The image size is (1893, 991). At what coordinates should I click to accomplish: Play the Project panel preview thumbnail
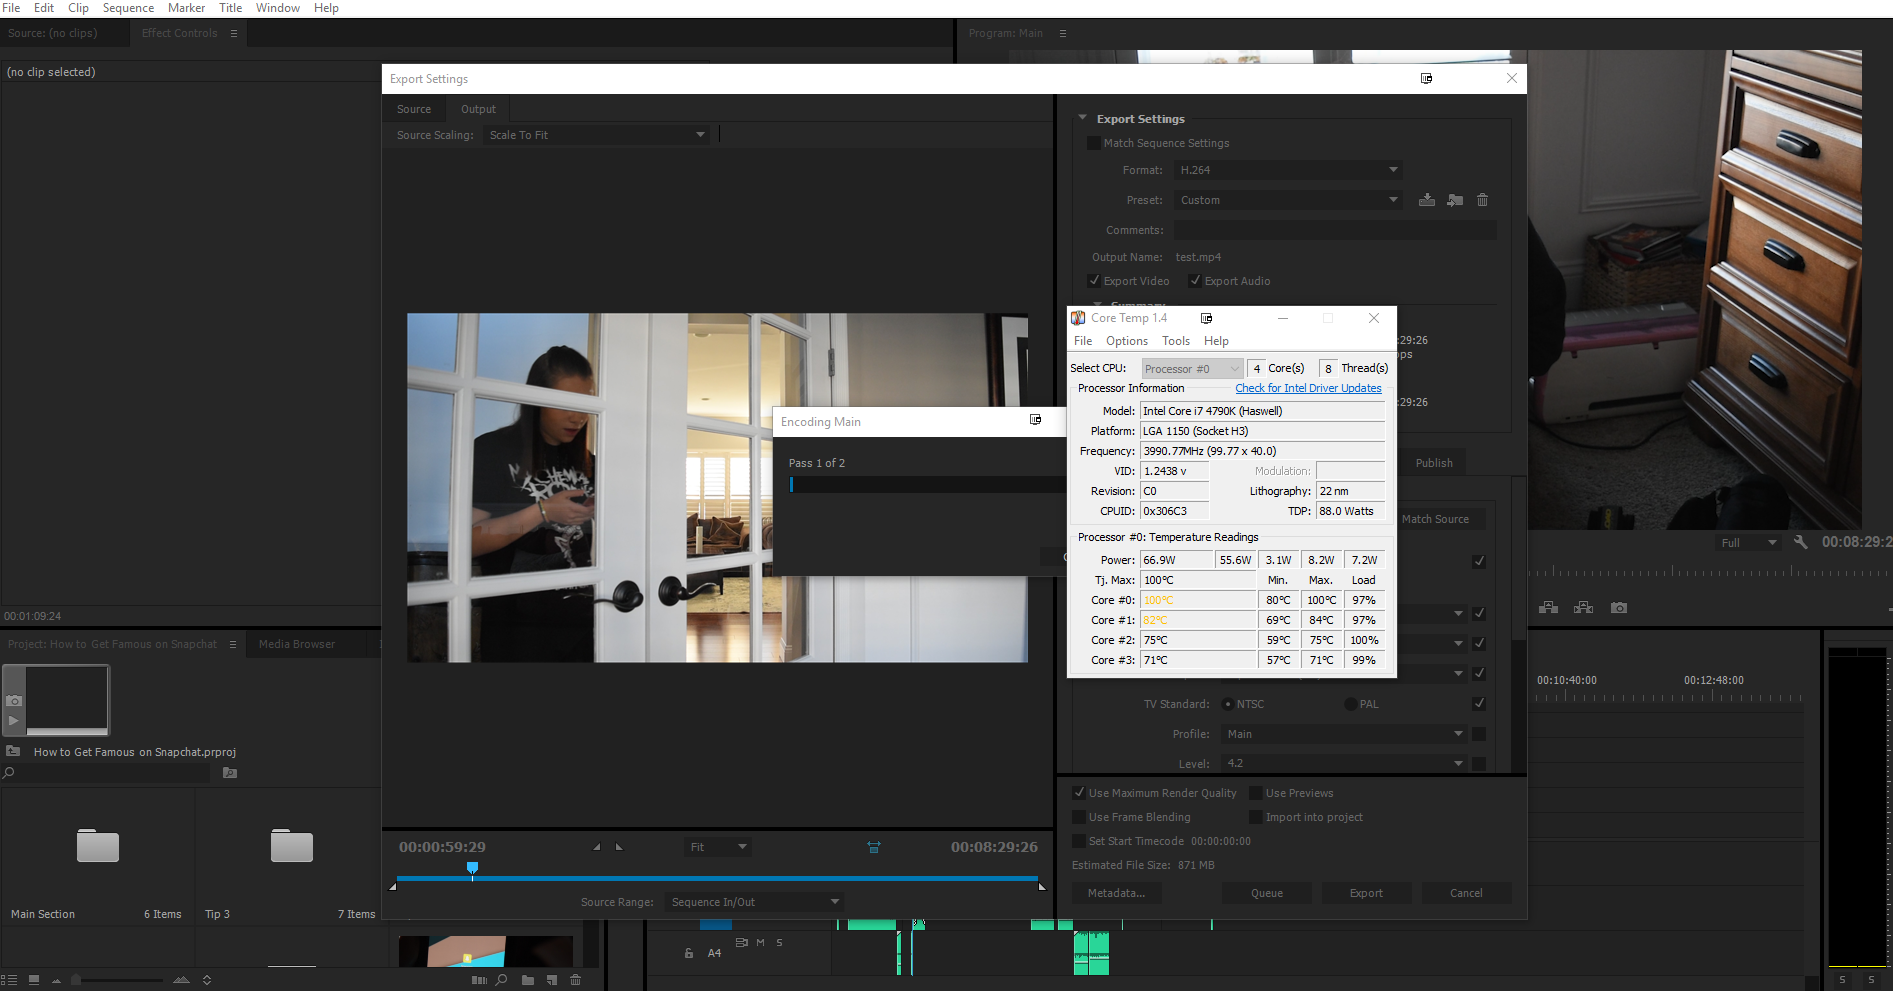[14, 720]
